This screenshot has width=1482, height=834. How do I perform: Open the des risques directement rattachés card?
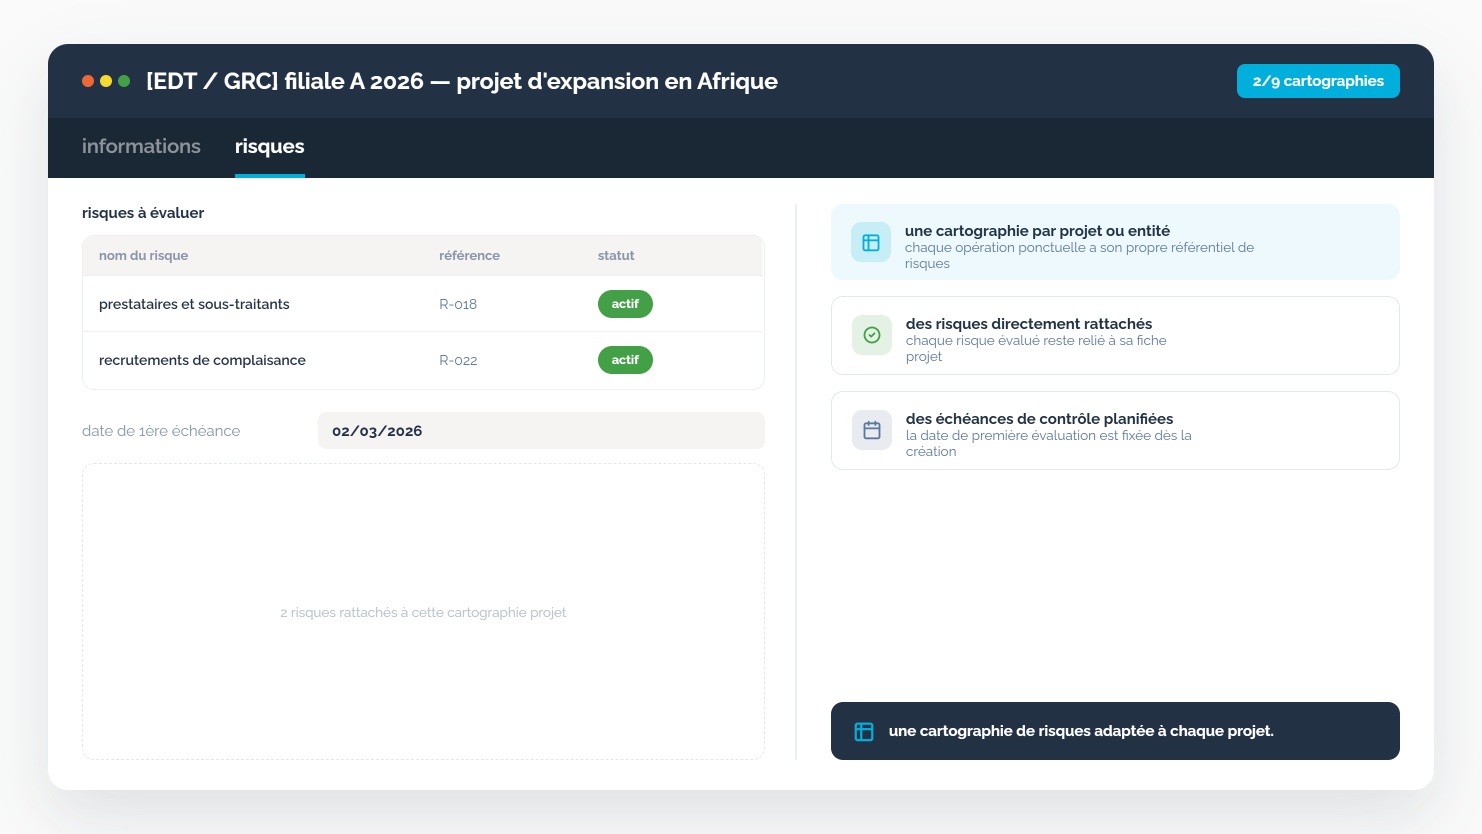click(1115, 336)
